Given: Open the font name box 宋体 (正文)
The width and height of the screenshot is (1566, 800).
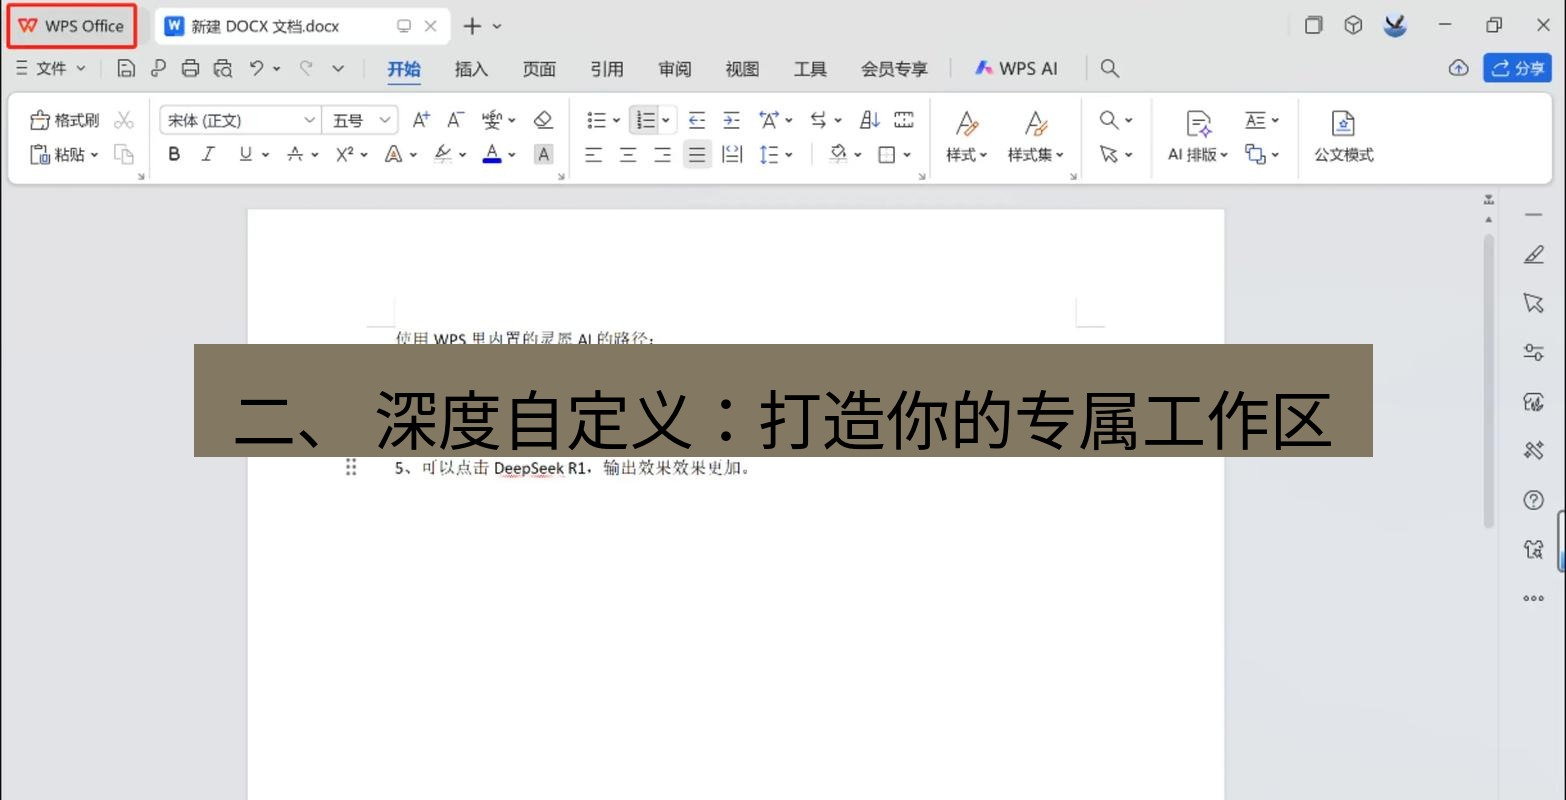Looking at the screenshot, I should coord(240,120).
